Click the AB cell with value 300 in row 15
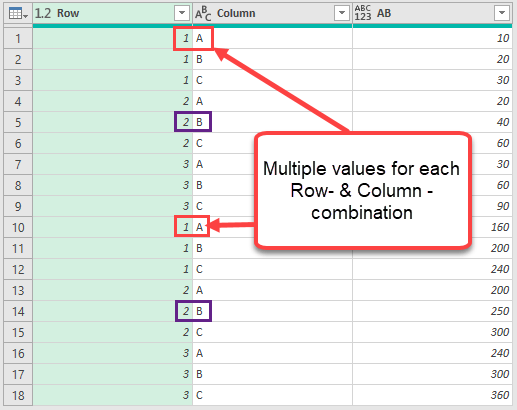 point(432,332)
